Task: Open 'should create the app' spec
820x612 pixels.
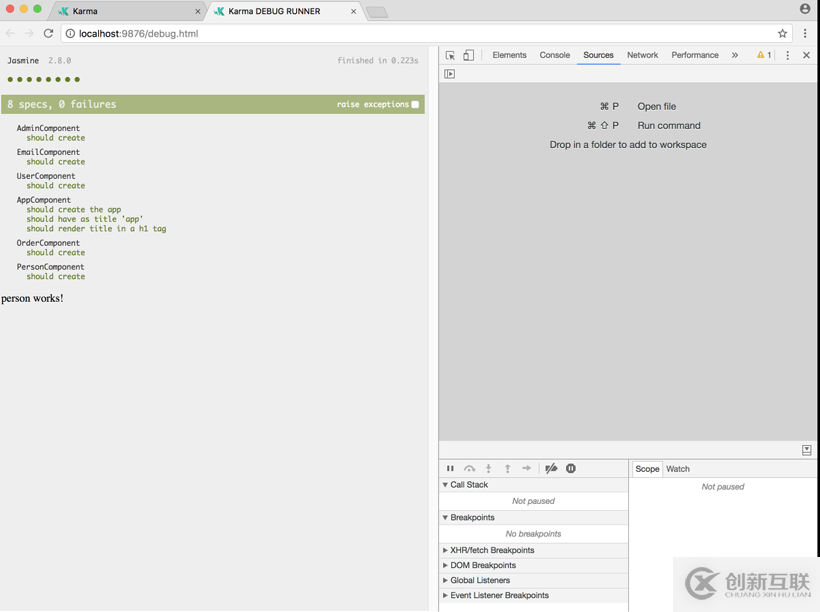Action: click(x=74, y=210)
